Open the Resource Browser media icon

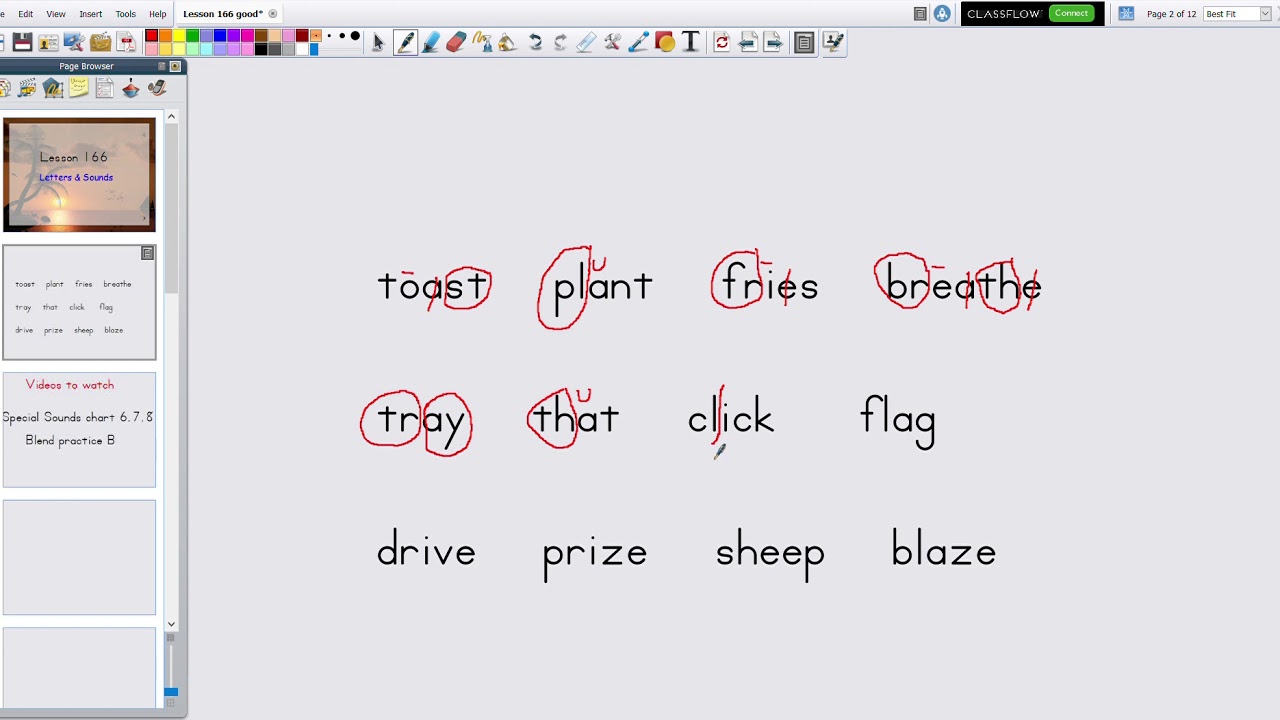pos(27,88)
